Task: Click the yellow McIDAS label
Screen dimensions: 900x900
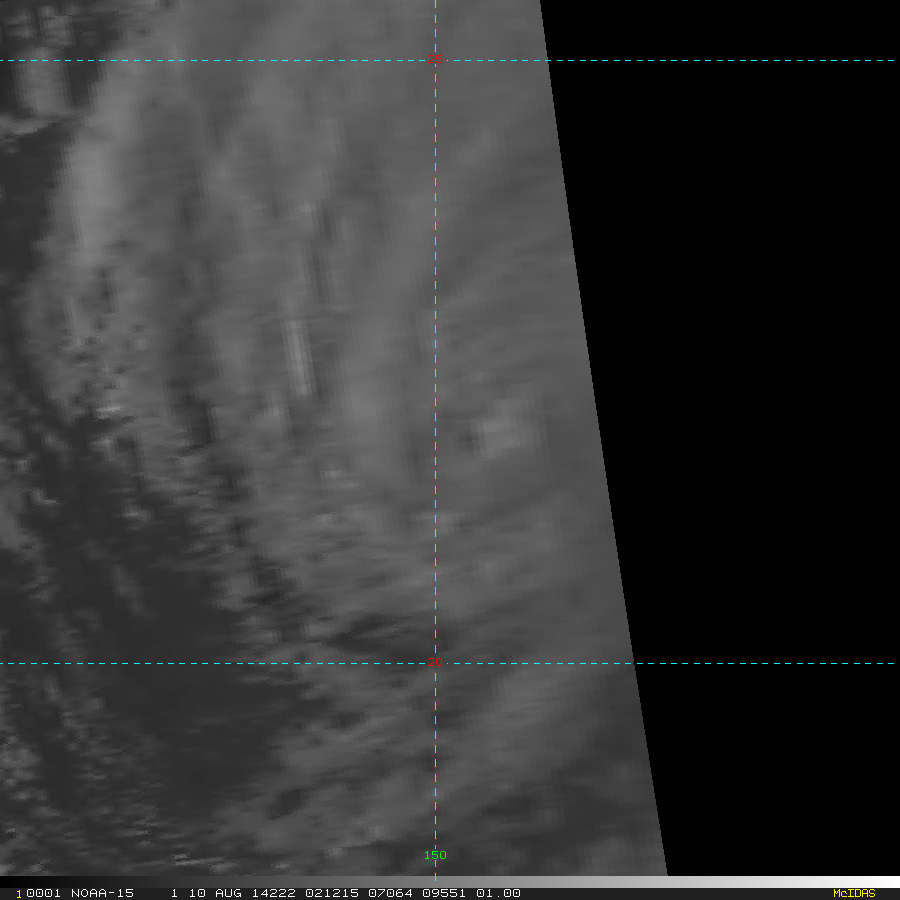Action: 853,893
